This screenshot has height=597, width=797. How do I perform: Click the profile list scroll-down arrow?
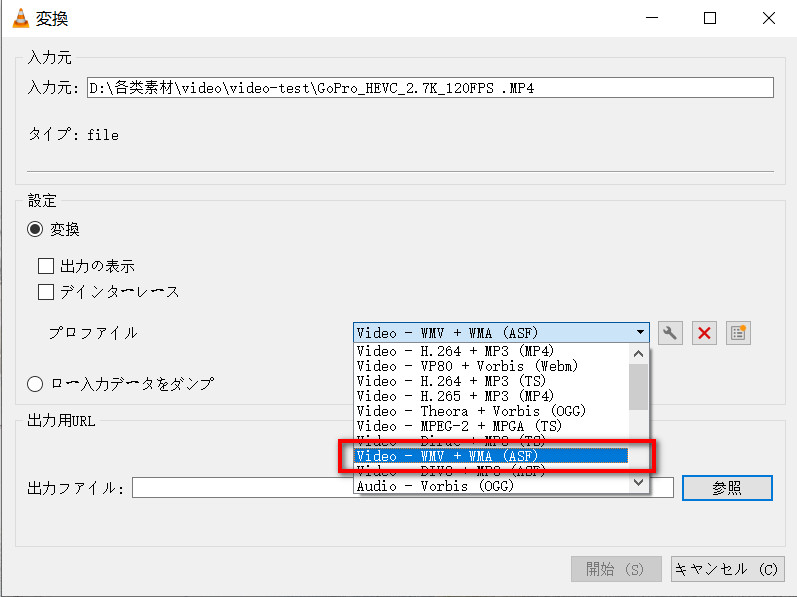coord(638,482)
